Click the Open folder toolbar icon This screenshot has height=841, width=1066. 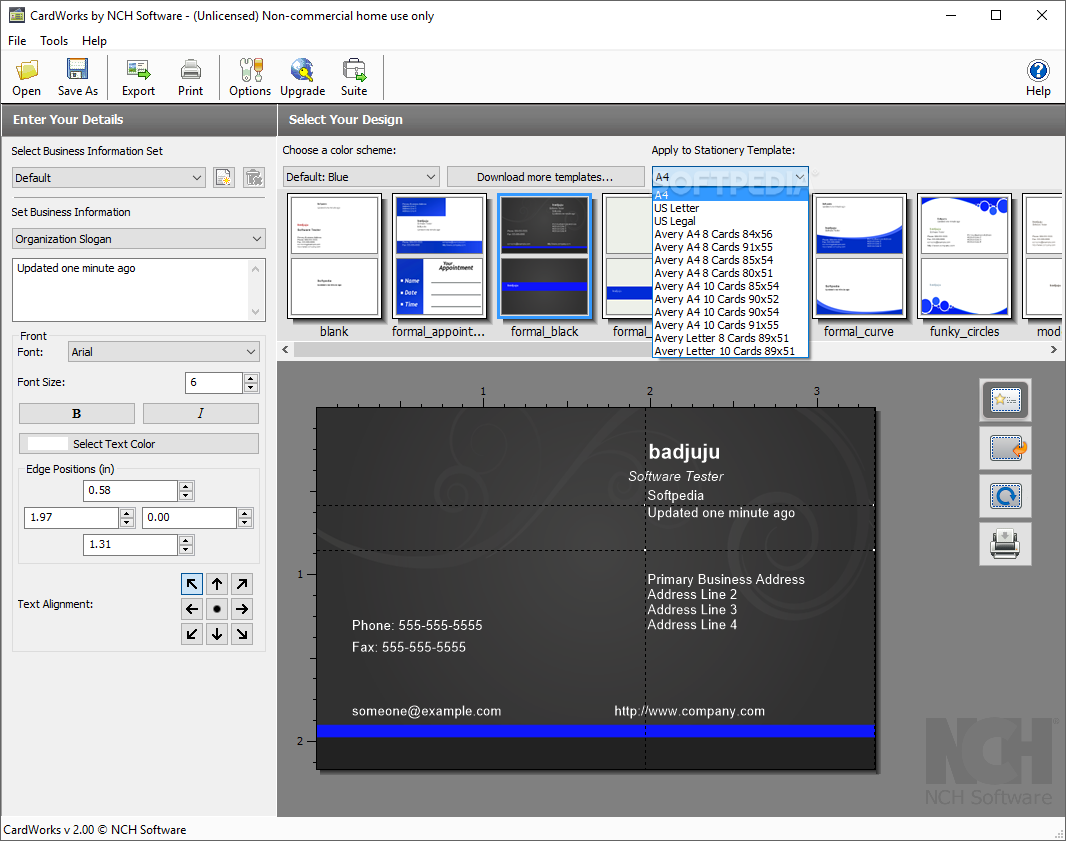(x=27, y=78)
